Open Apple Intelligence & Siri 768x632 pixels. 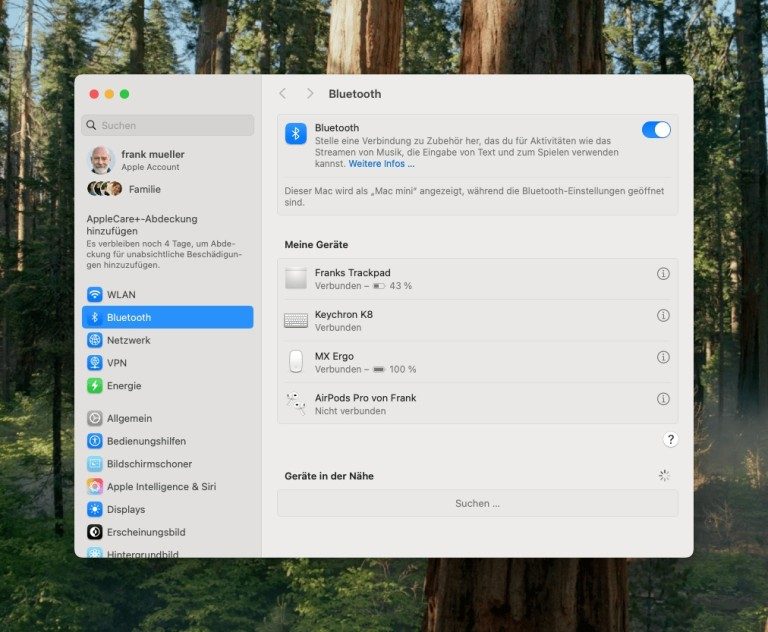[x=168, y=486]
